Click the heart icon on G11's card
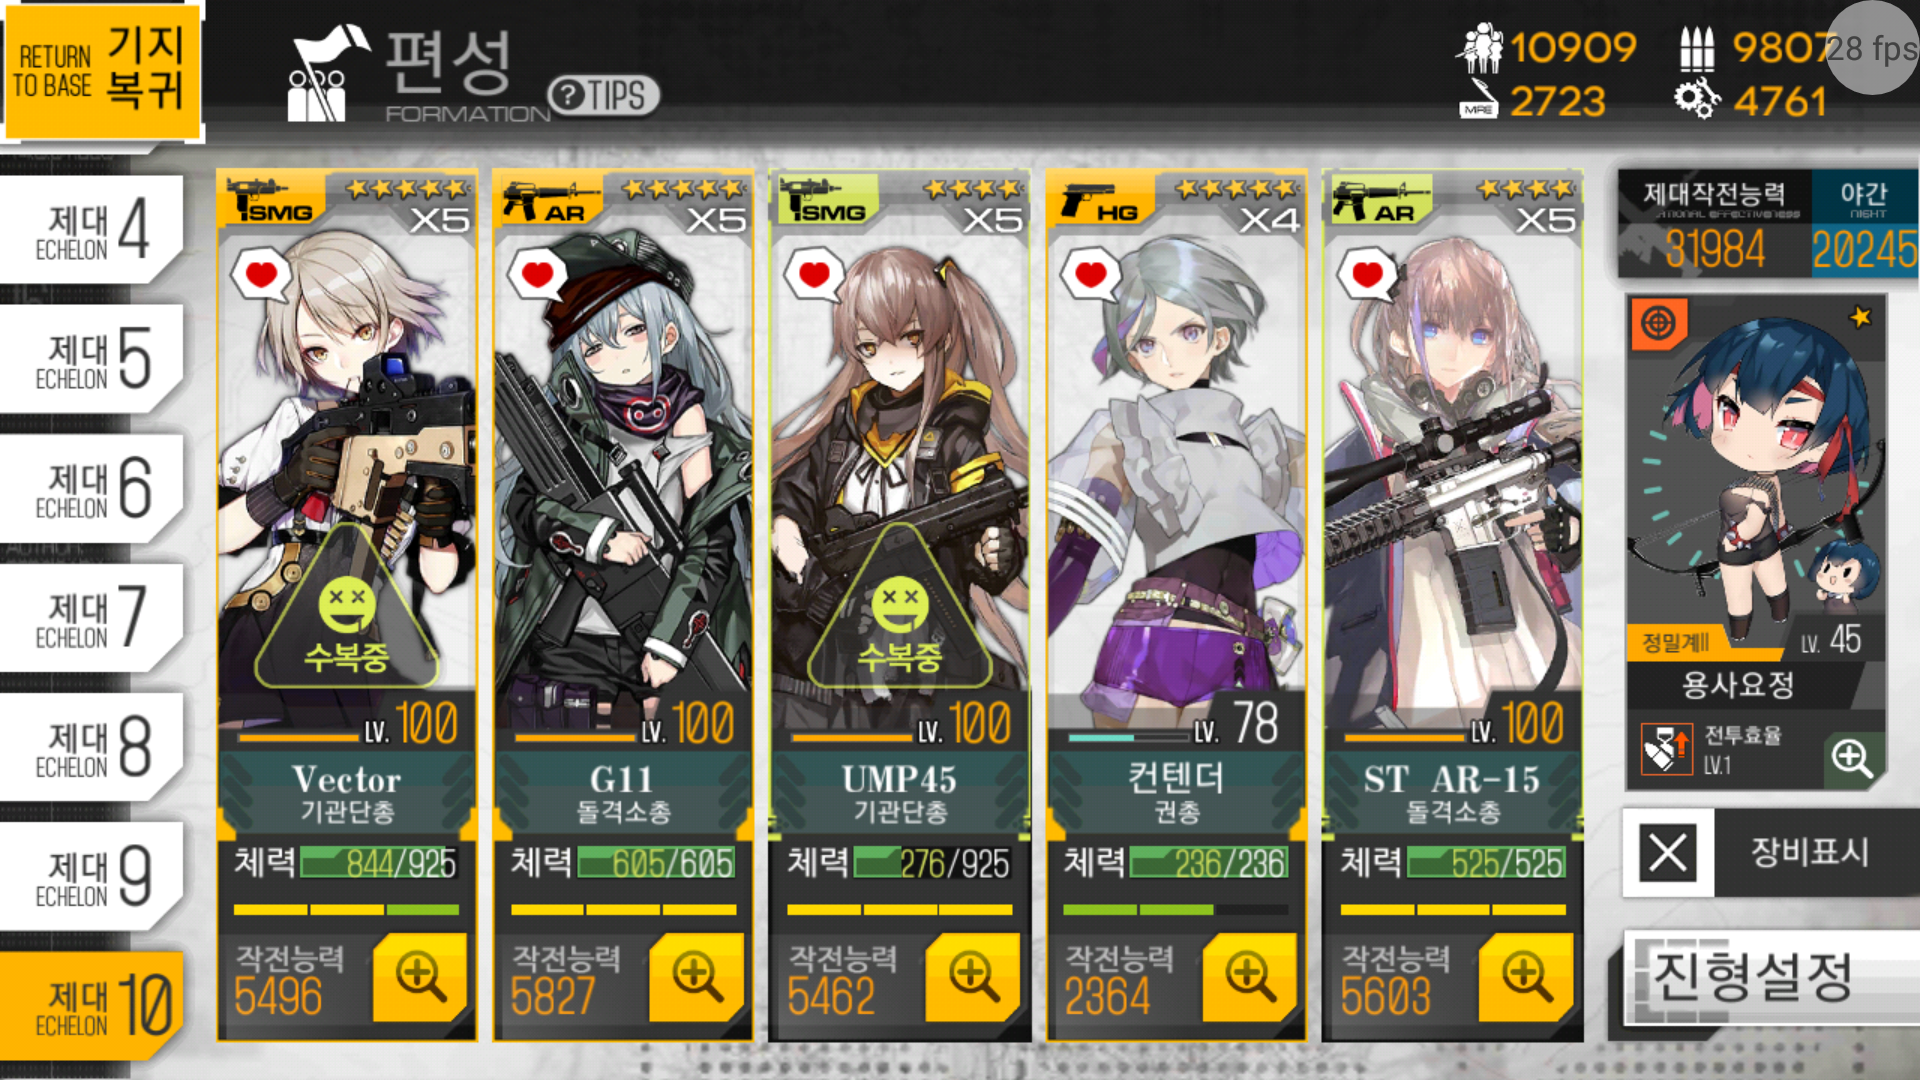The height and width of the screenshot is (1080, 1920). [537, 274]
